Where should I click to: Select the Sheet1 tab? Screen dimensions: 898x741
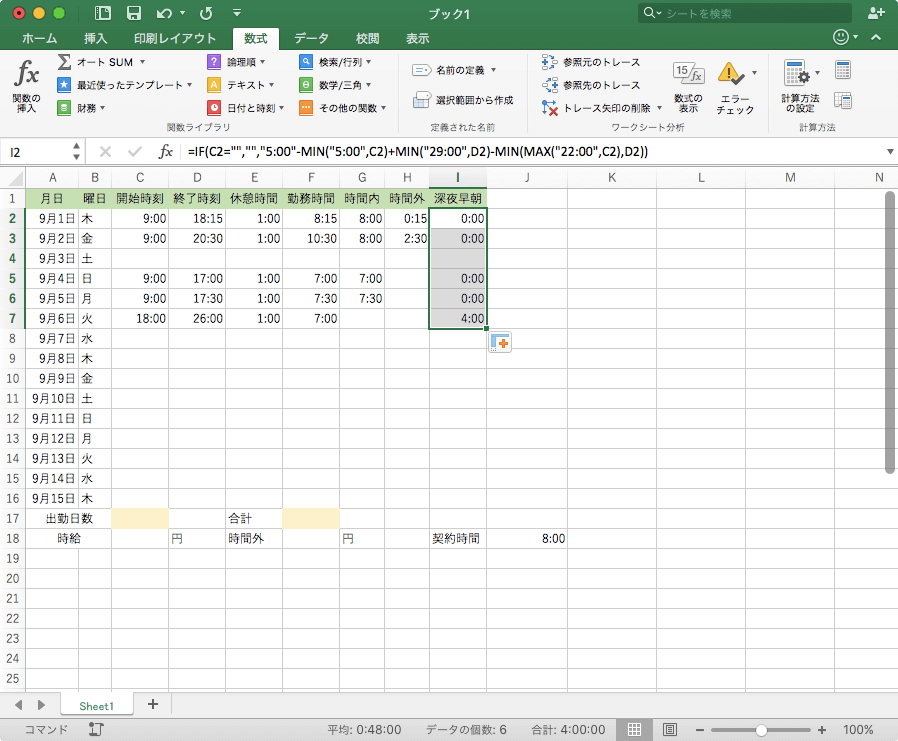96,706
